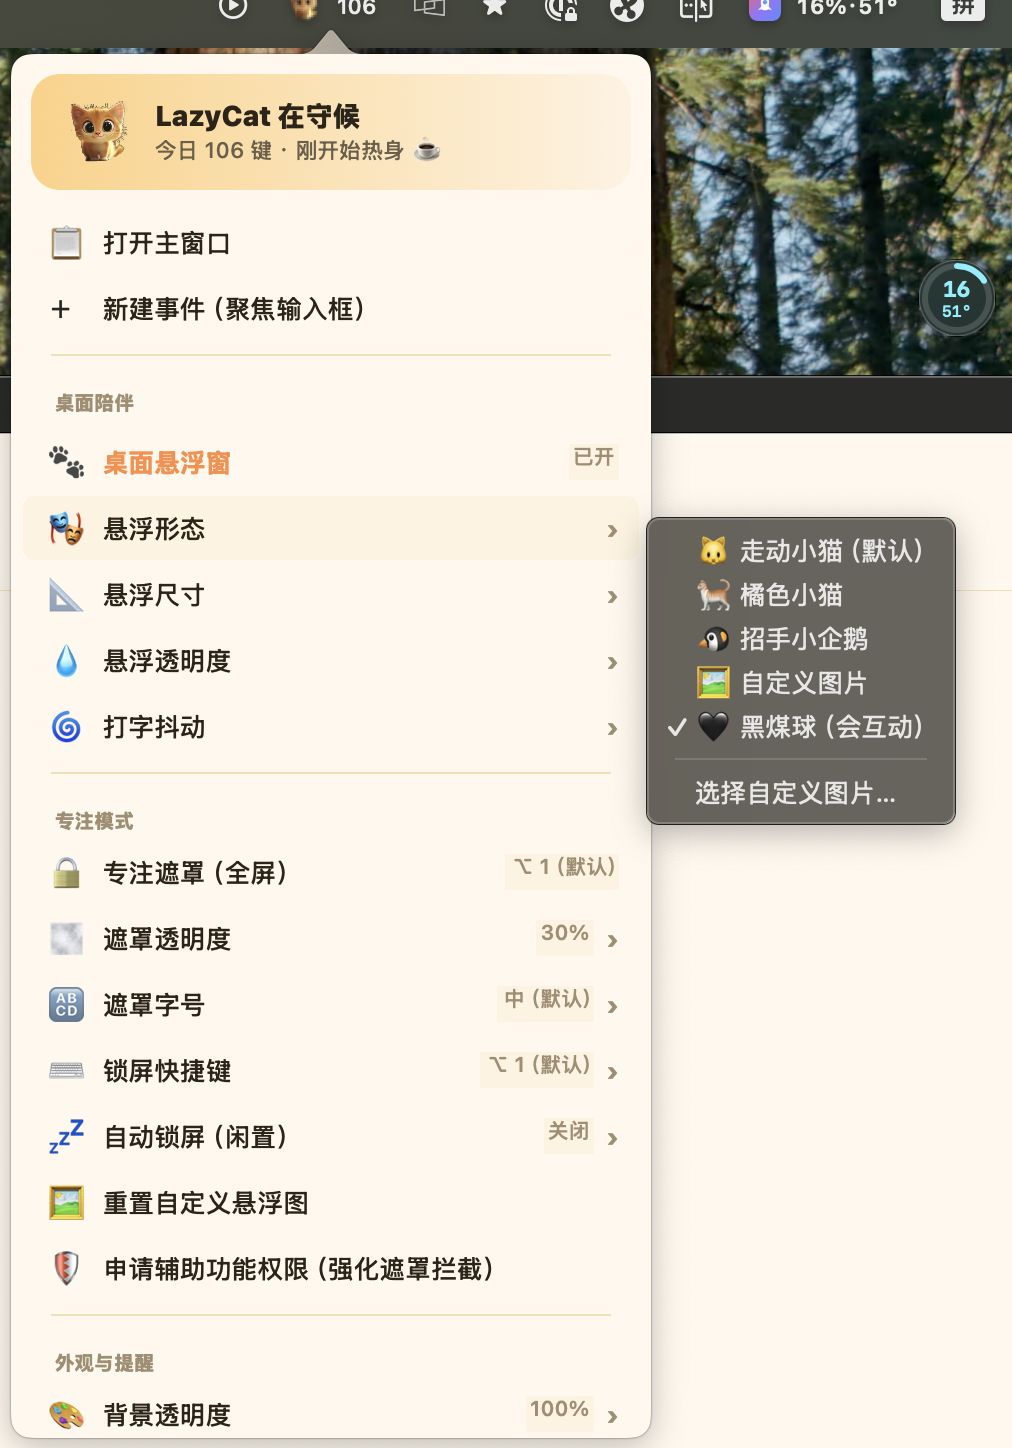This screenshot has width=1012, height=1448.
Task: Expand the 背景透明度 chevron
Action: (x=613, y=1417)
